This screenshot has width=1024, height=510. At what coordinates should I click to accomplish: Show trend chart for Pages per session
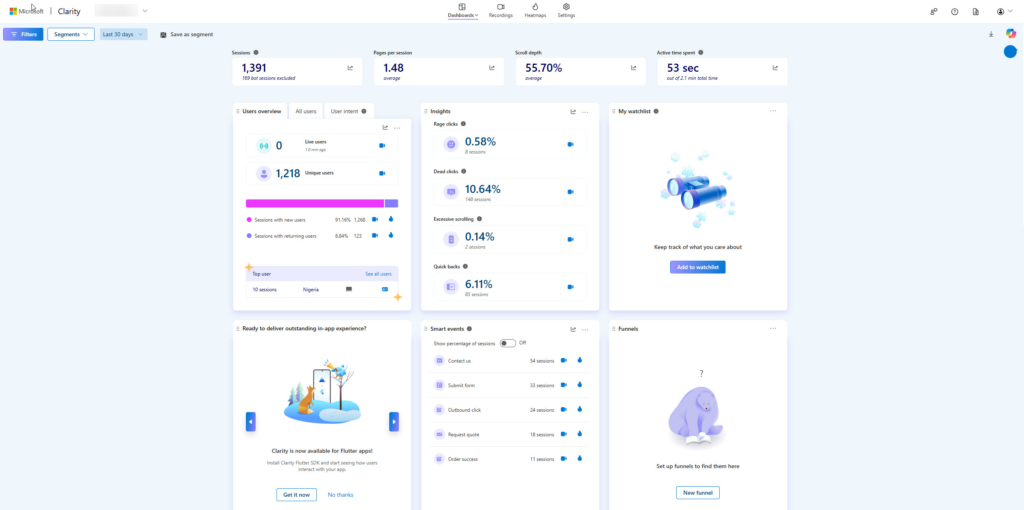click(x=492, y=67)
